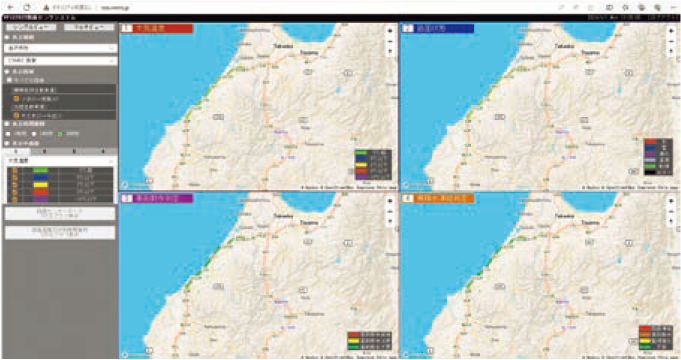
Task: Select the first white radio option in the time section
Action: tap(8, 134)
